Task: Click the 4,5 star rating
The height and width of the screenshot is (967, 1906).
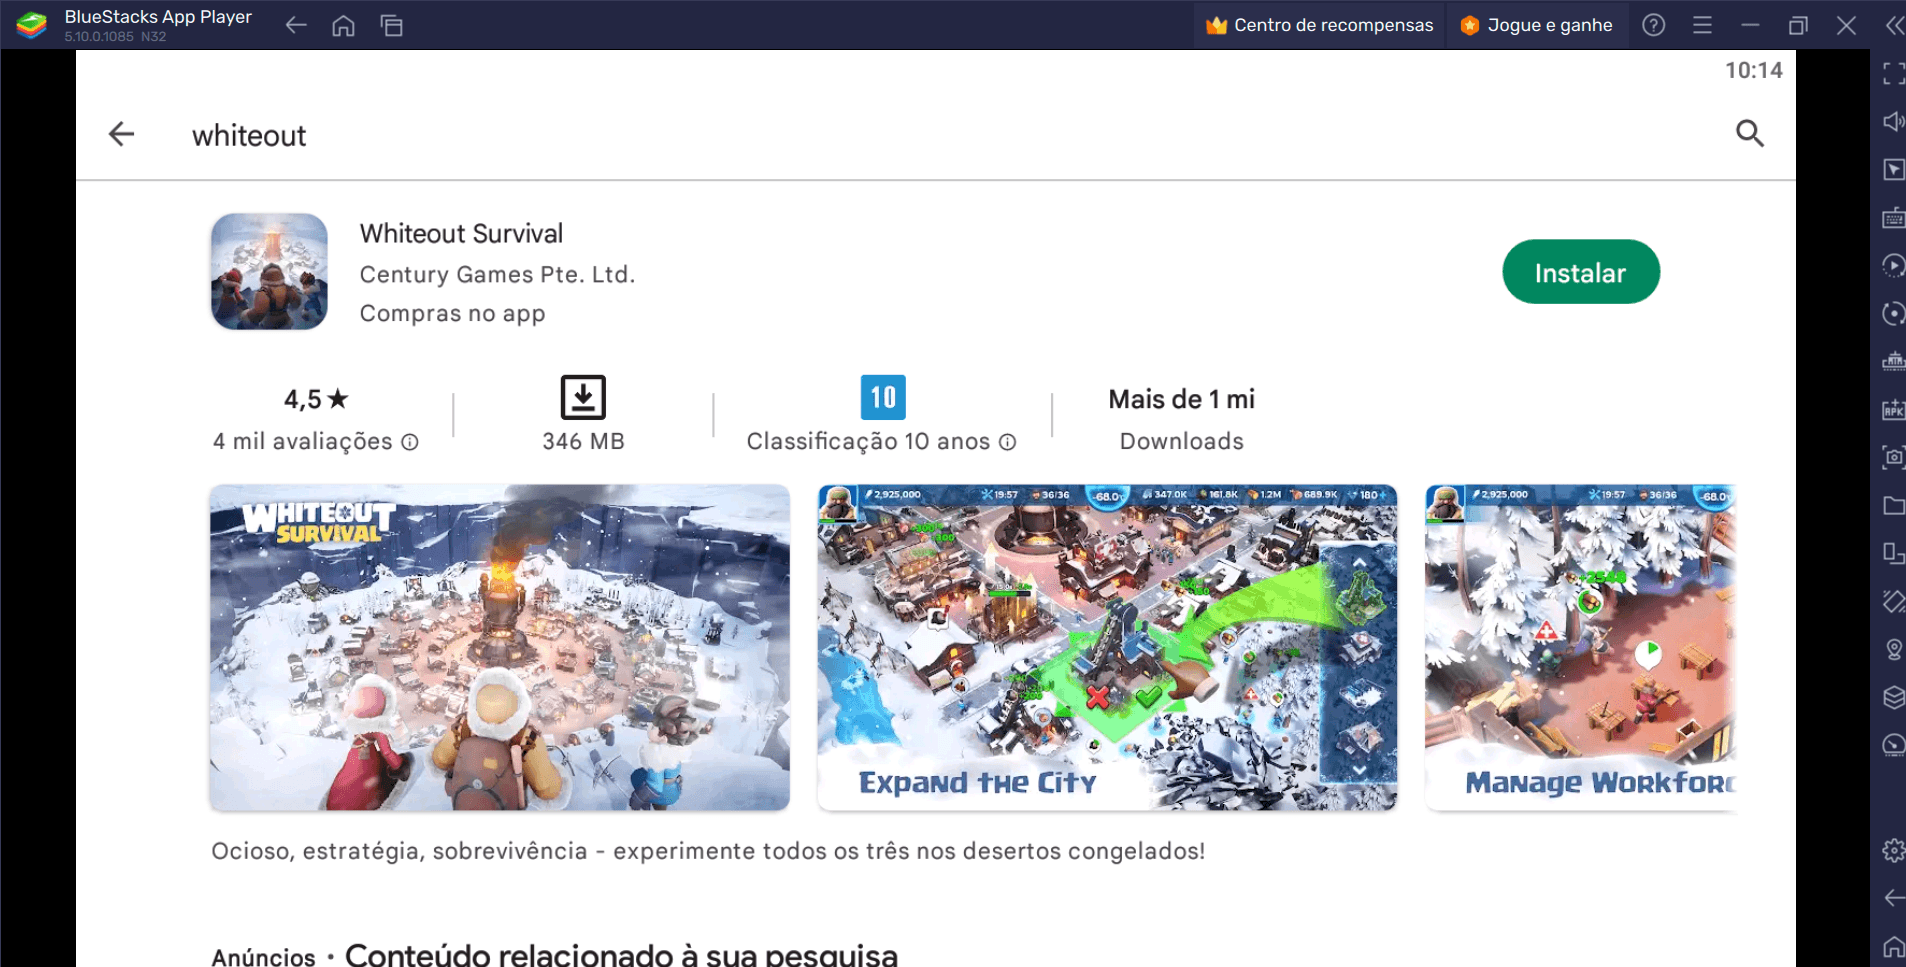Action: point(316,399)
